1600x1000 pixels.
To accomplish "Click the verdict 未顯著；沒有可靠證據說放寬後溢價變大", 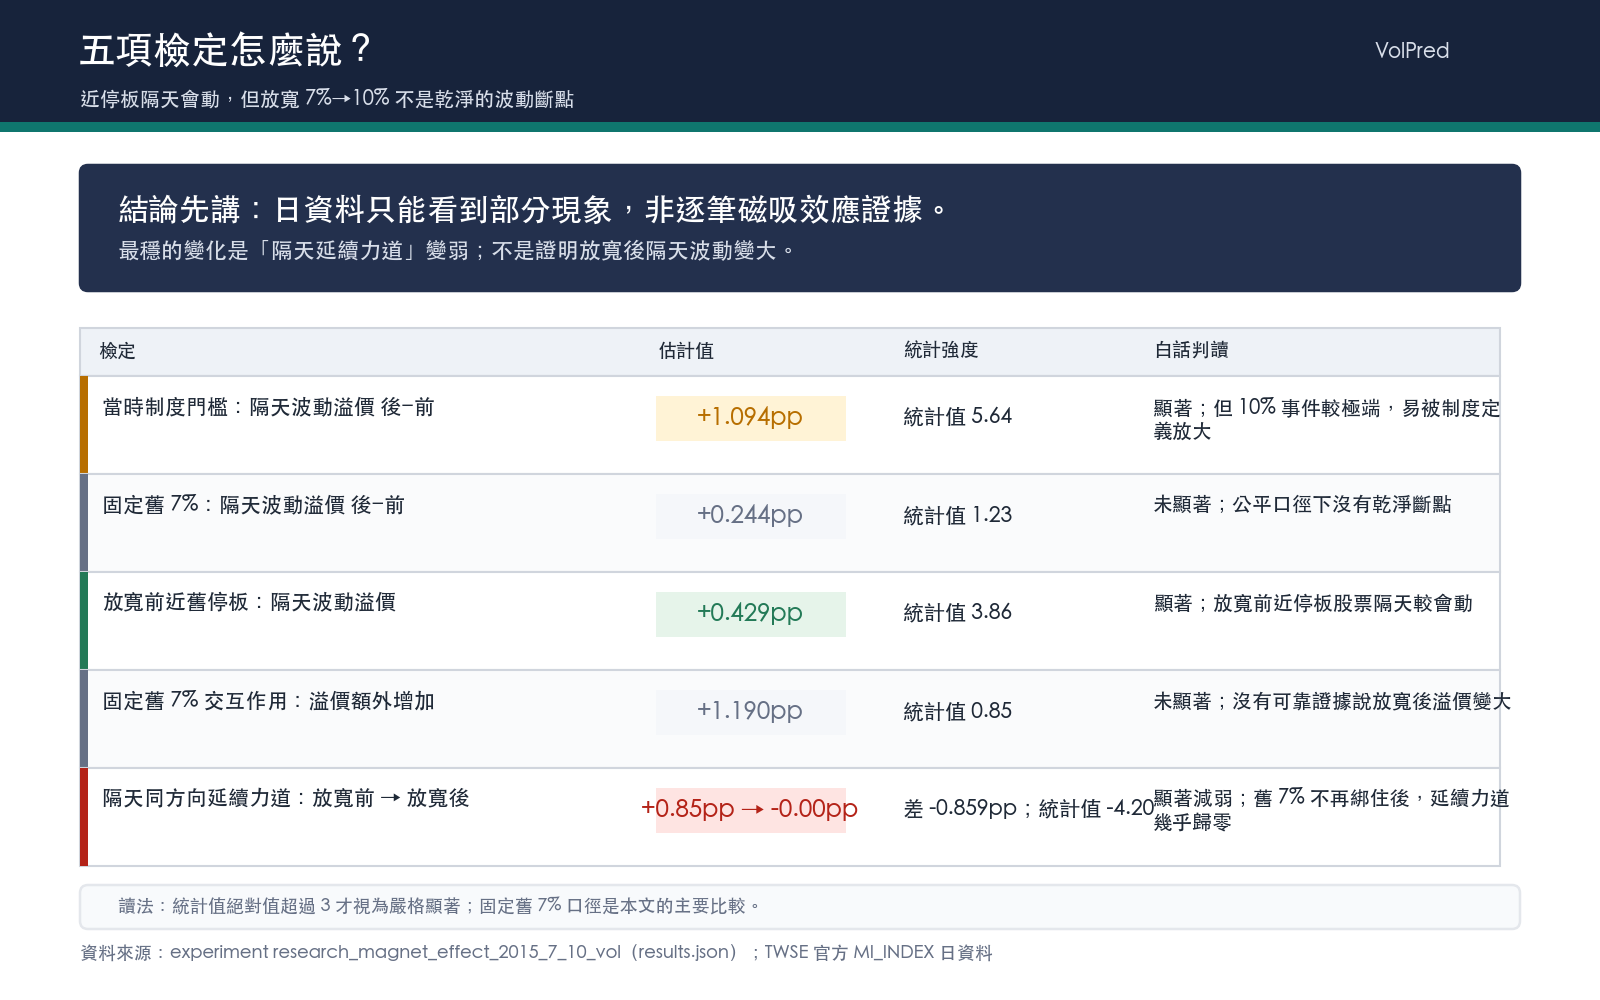I will (1332, 701).
